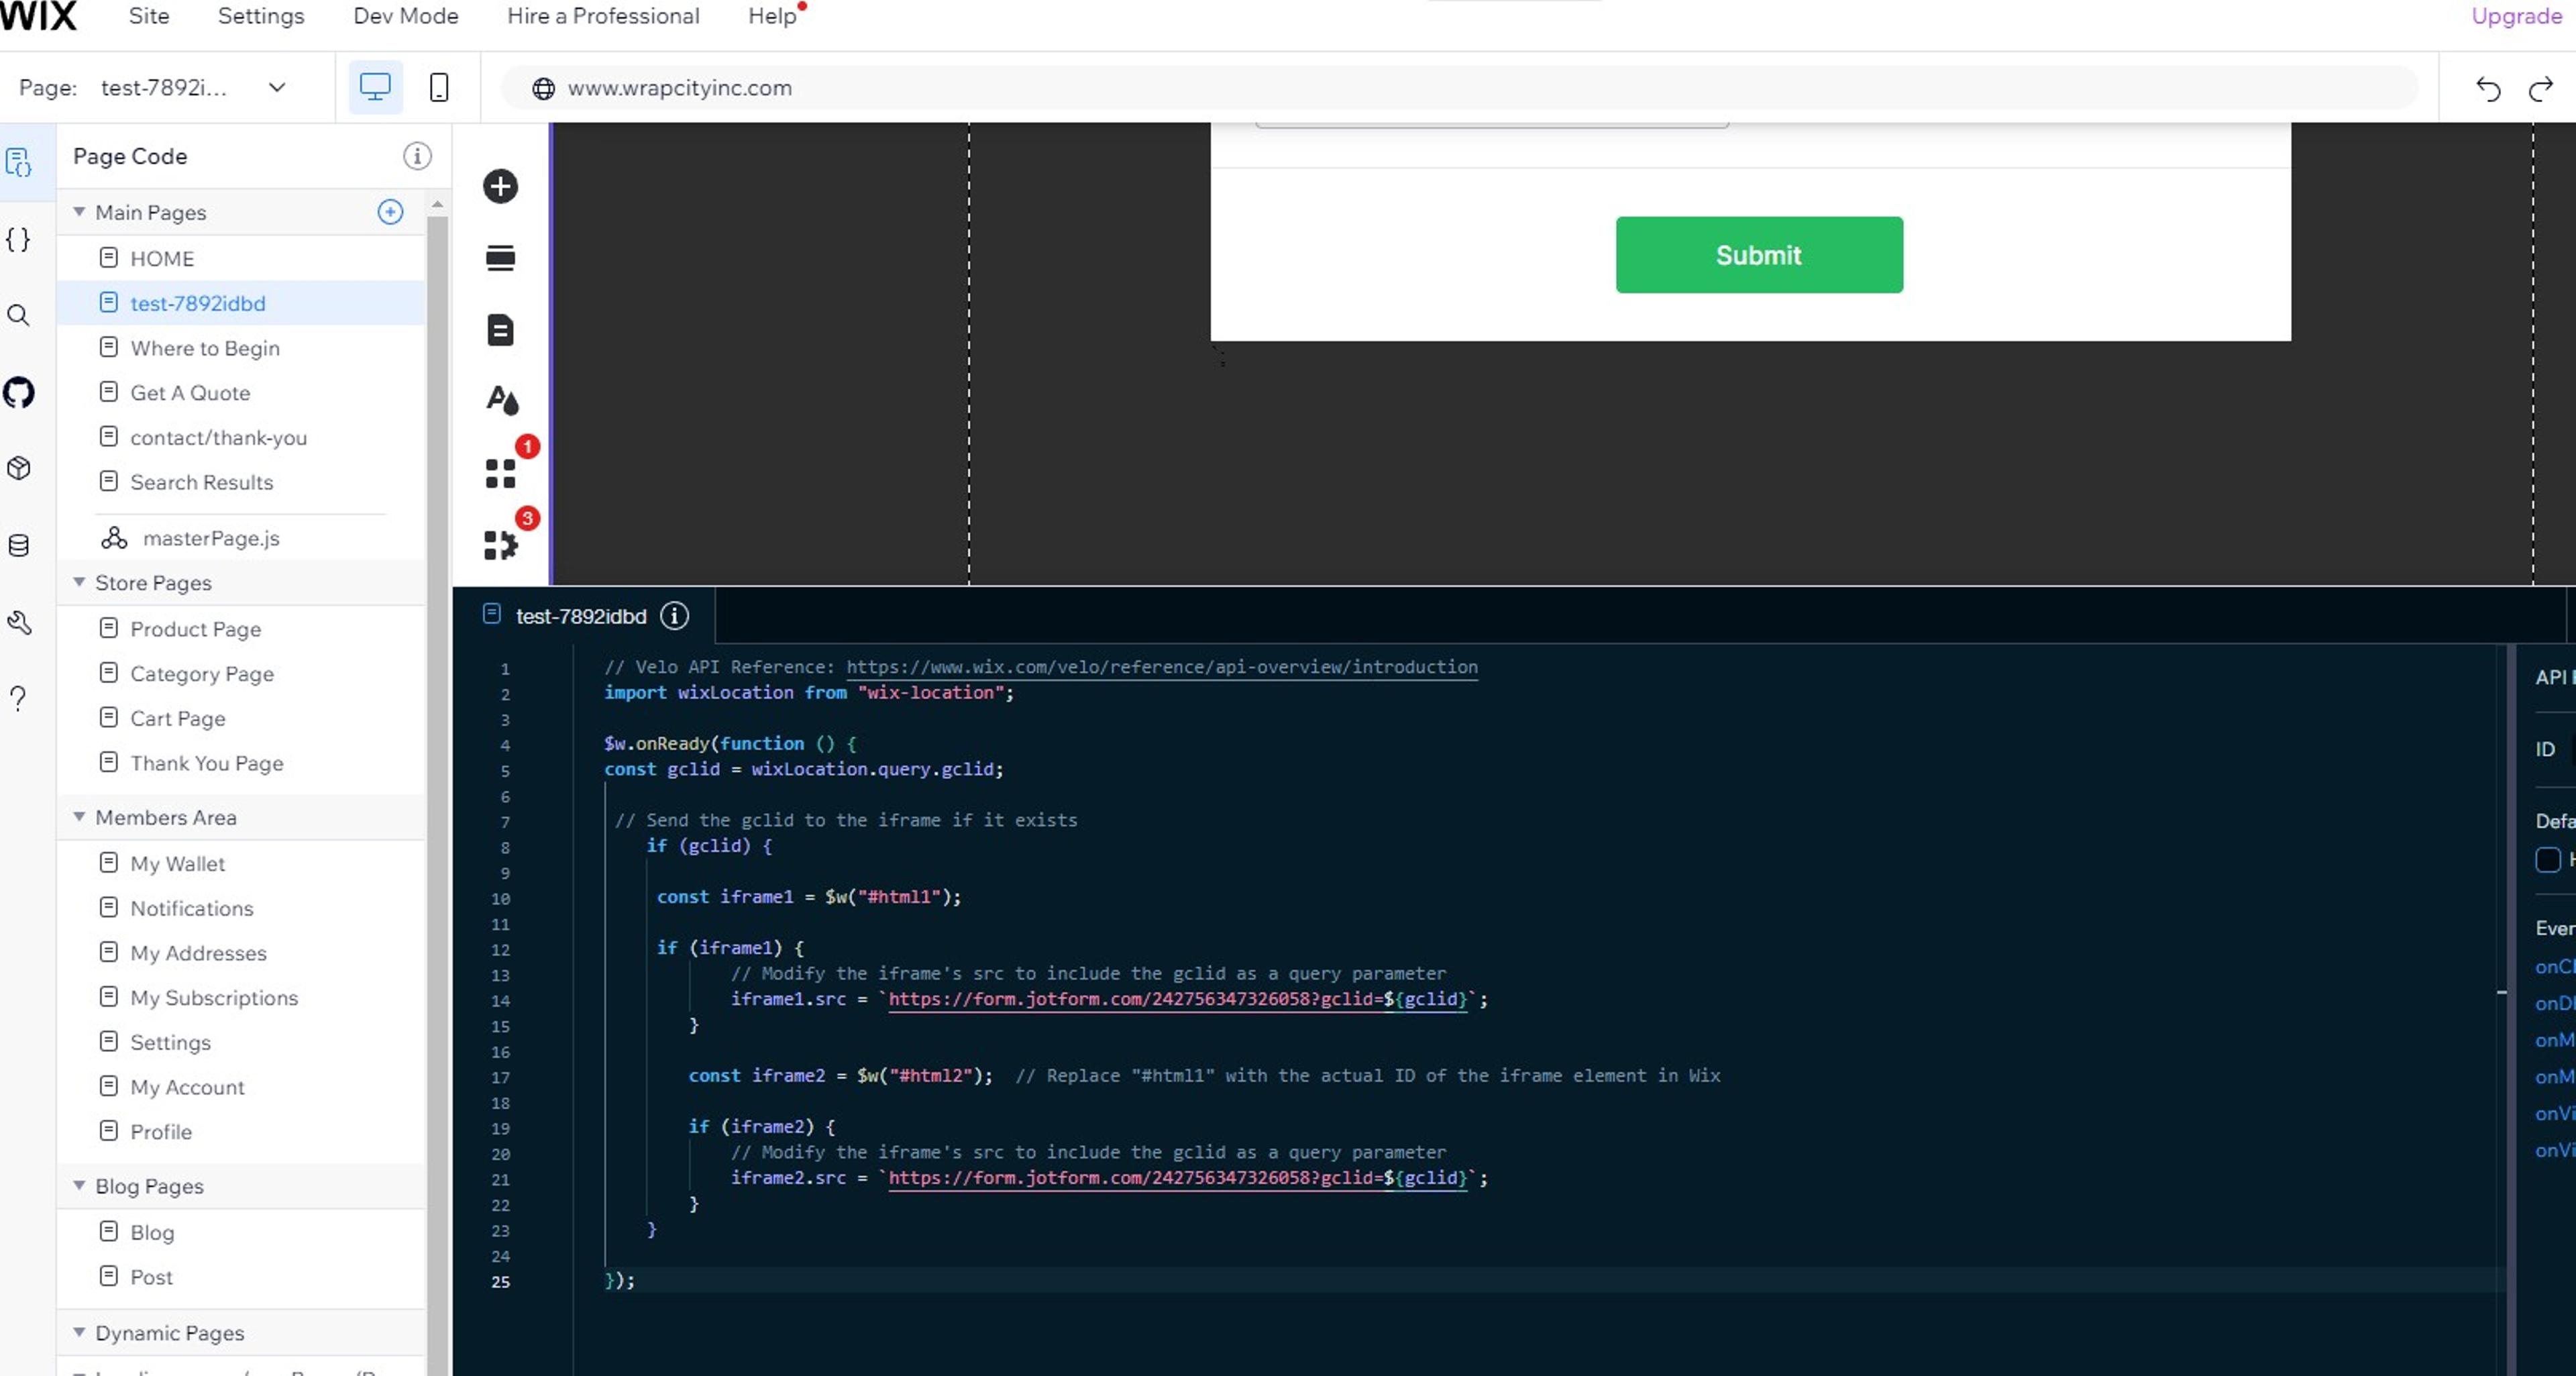Select the test-7892idbd page
This screenshot has width=2576, height=1376.
pyautogui.click(x=241, y=303)
